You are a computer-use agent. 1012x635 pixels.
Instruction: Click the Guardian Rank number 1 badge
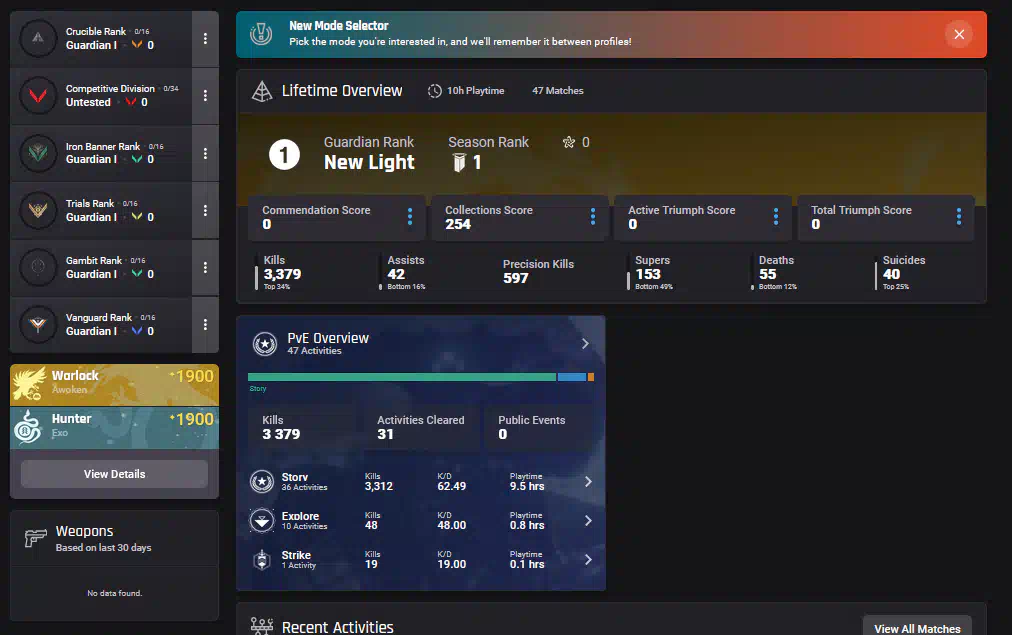284,155
